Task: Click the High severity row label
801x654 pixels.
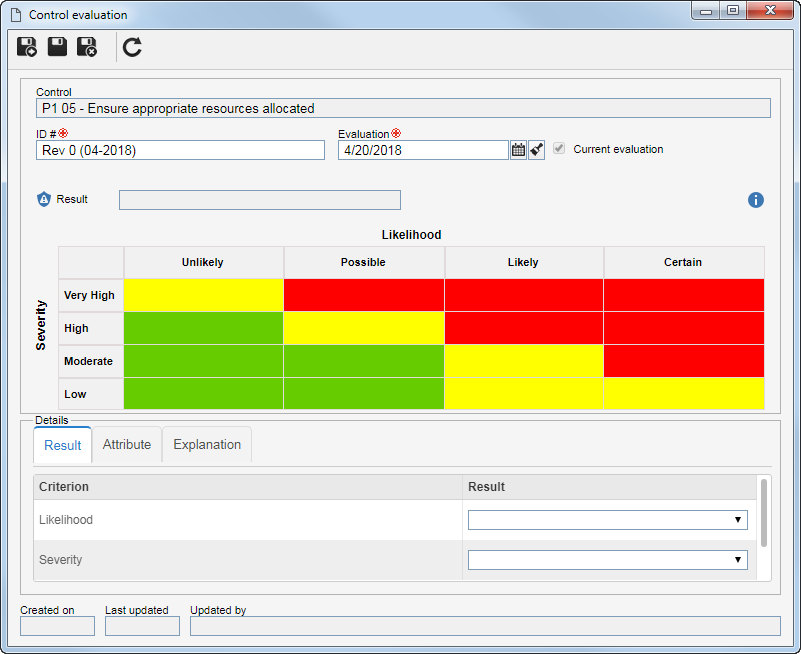Action: coord(91,328)
